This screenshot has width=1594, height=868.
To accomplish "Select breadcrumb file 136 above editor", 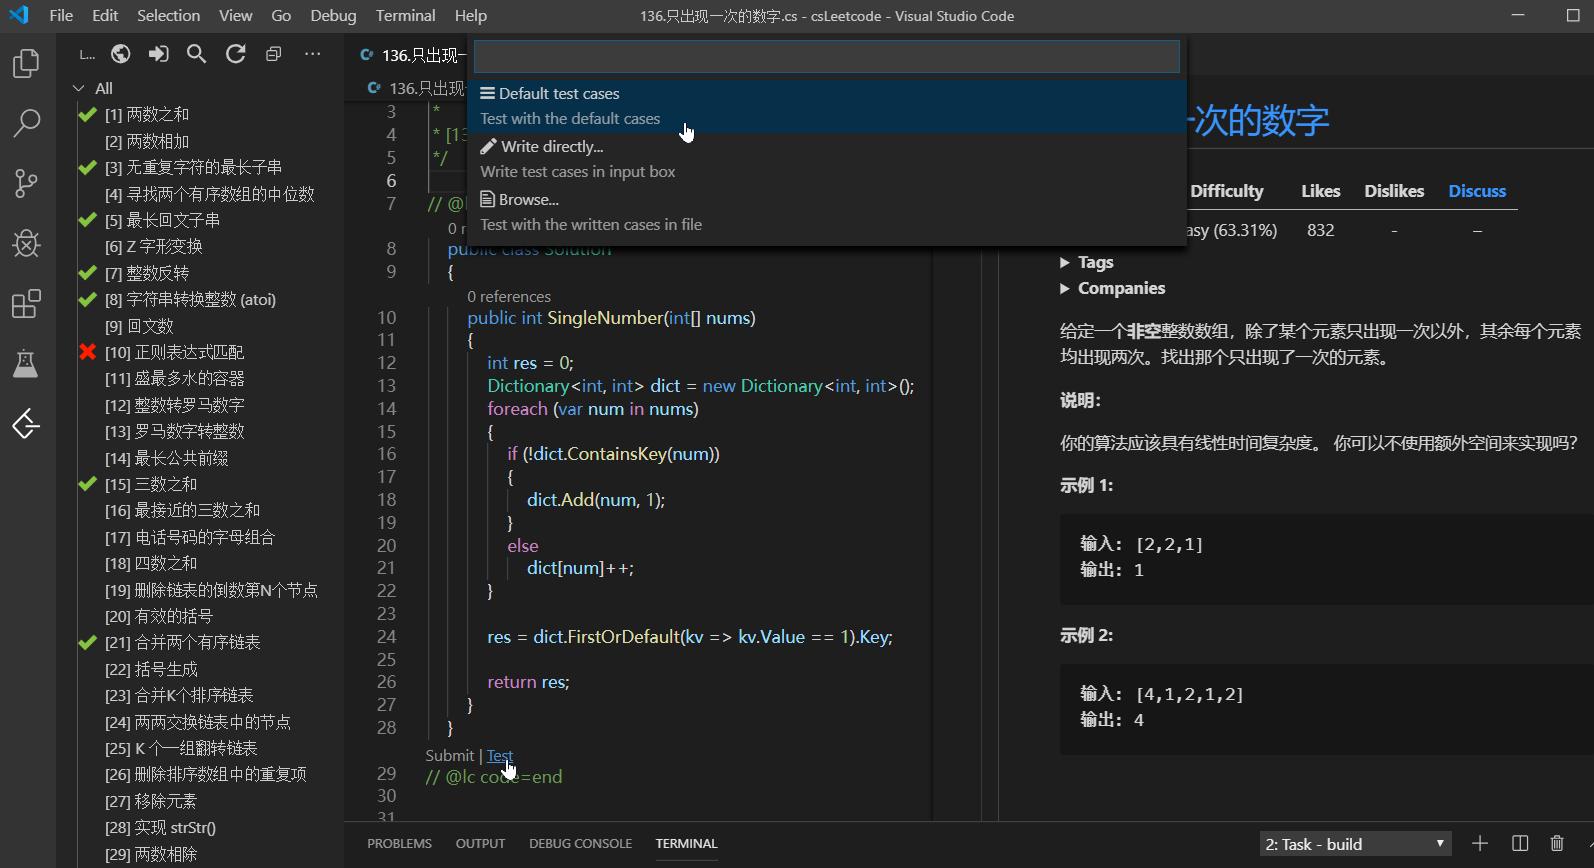I will point(418,88).
